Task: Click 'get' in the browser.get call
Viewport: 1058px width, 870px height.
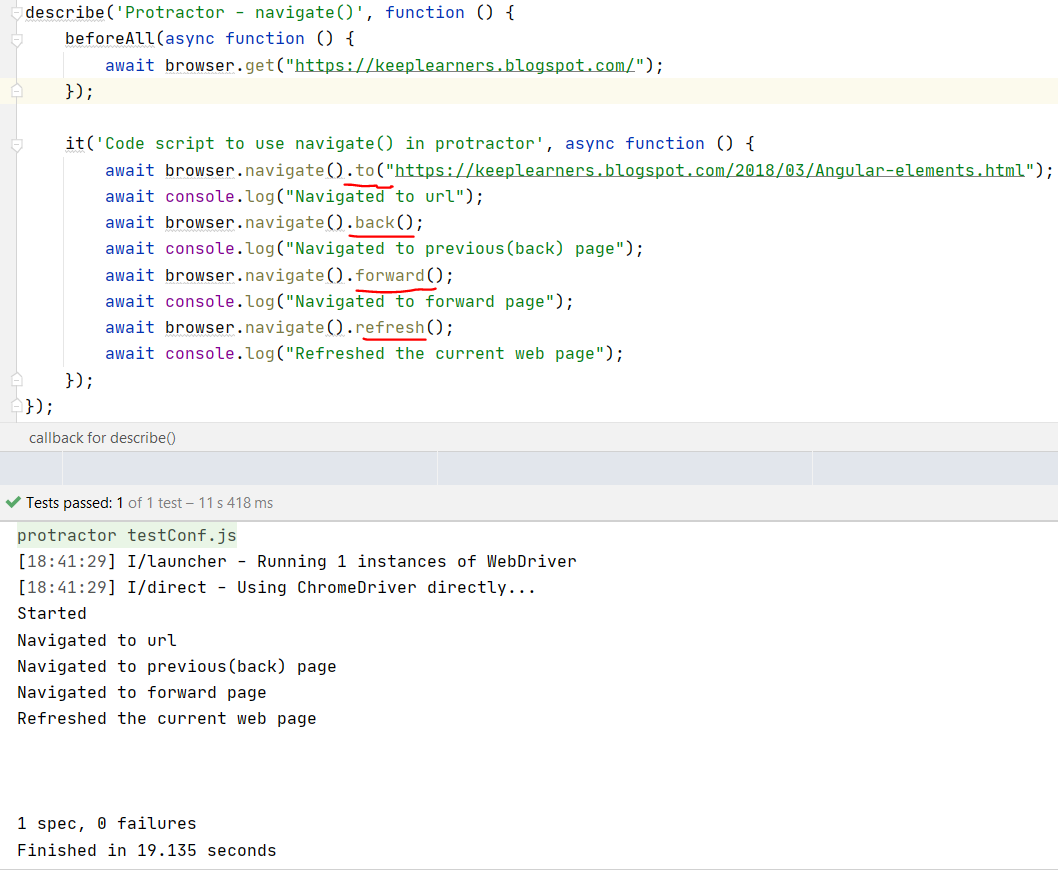Action: 260,65
